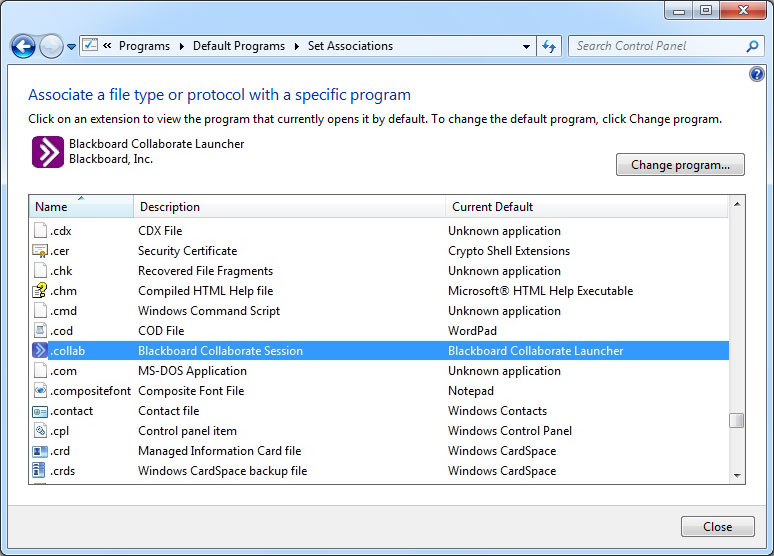Select the .contact file icon
This screenshot has width=774, height=556.
[x=40, y=411]
